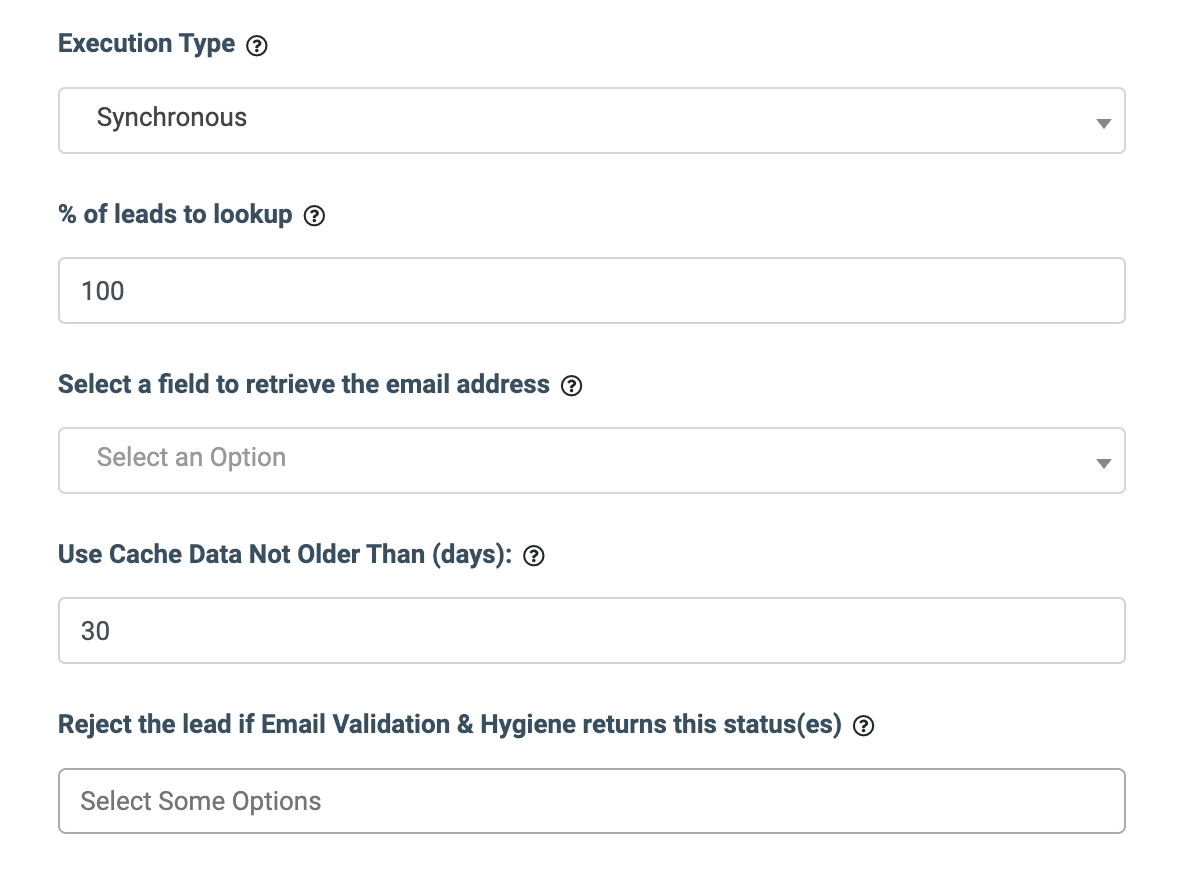The height and width of the screenshot is (870, 1180).
Task: Open help for Reject the lead statuses
Action: (x=864, y=726)
